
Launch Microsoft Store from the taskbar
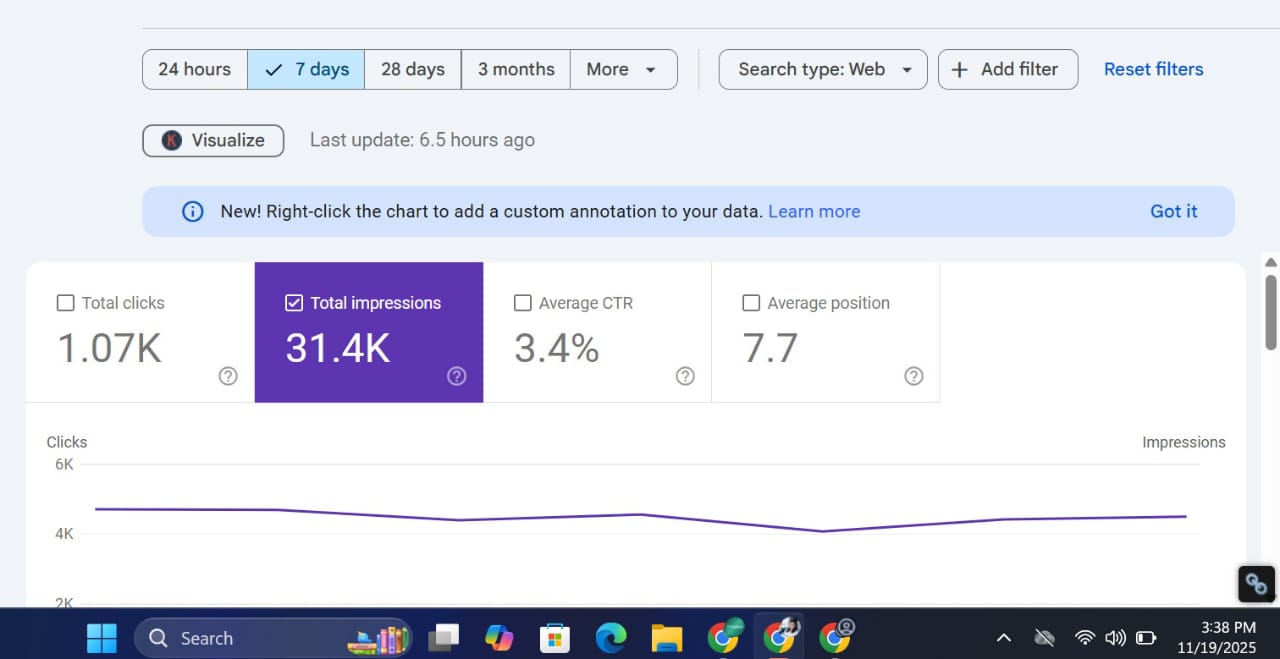click(x=554, y=637)
